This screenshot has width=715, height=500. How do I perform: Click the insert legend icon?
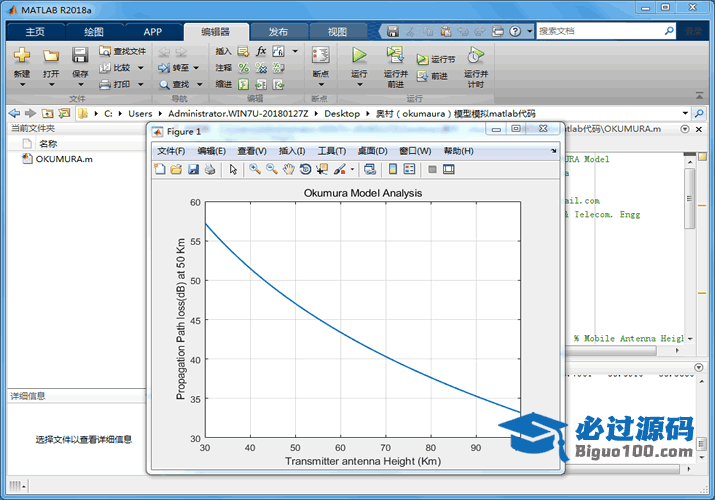point(409,170)
